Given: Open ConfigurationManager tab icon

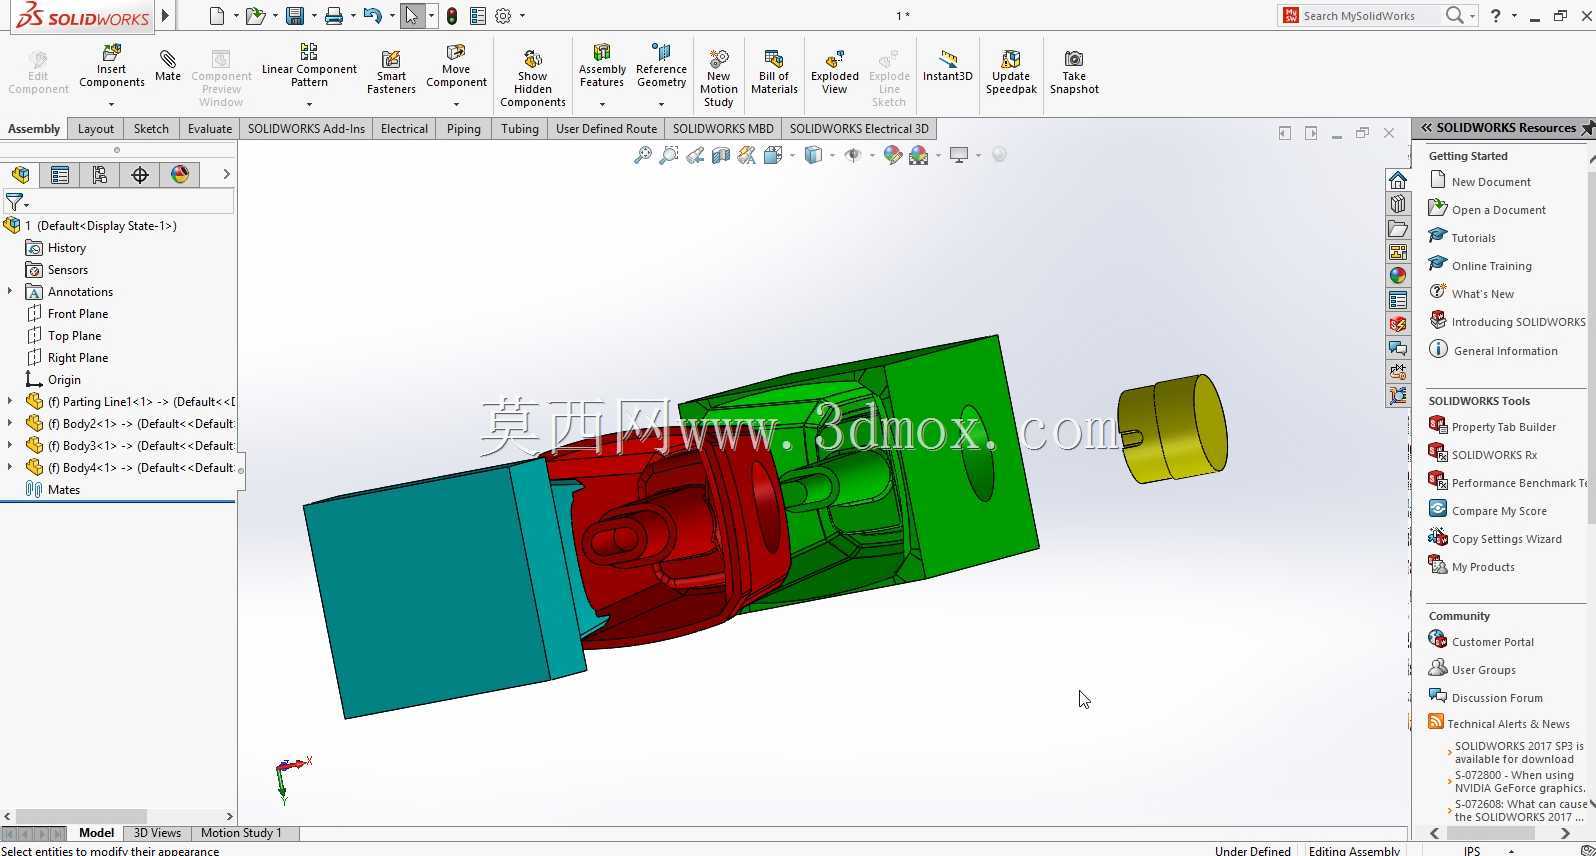Looking at the screenshot, I should click(x=100, y=175).
